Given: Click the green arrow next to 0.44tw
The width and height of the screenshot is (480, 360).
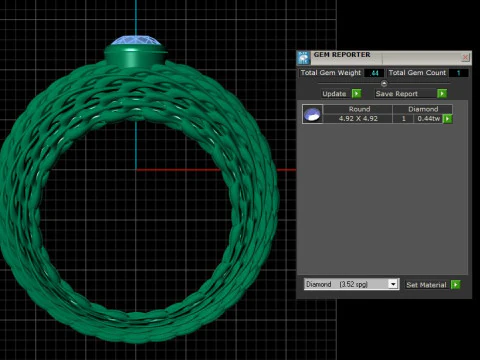Looking at the screenshot, I should point(447,119).
